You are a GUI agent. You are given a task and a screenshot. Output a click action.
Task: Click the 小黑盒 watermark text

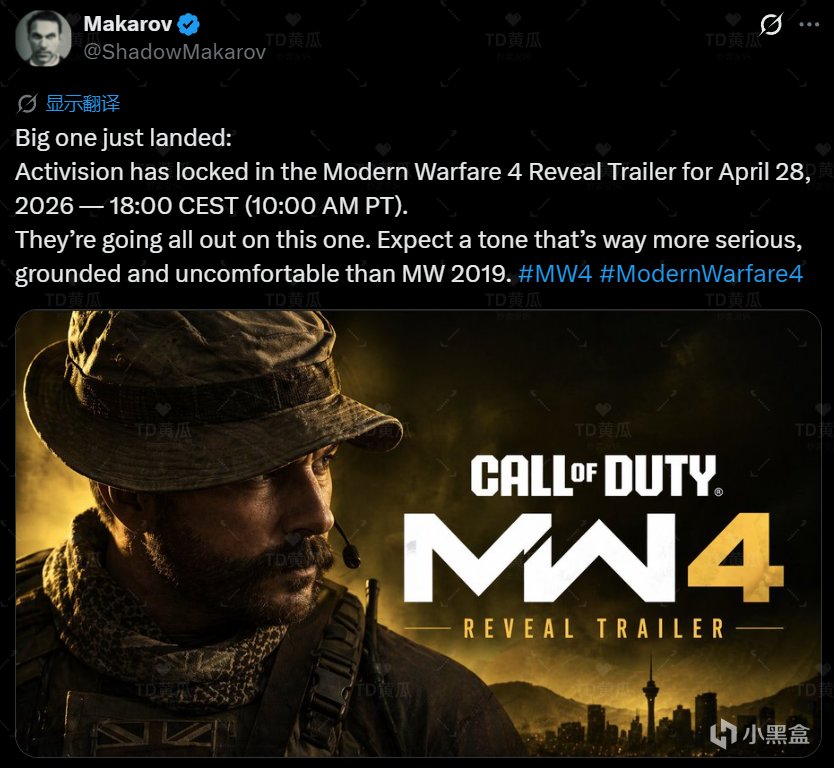click(x=776, y=734)
